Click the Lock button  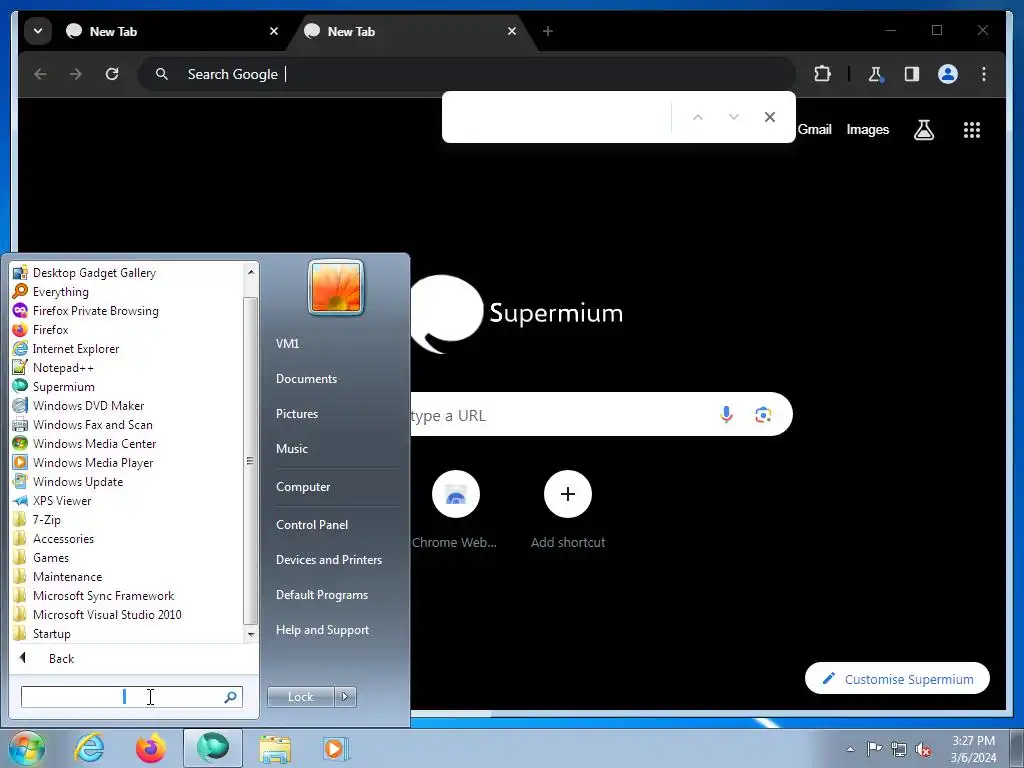[x=300, y=697]
